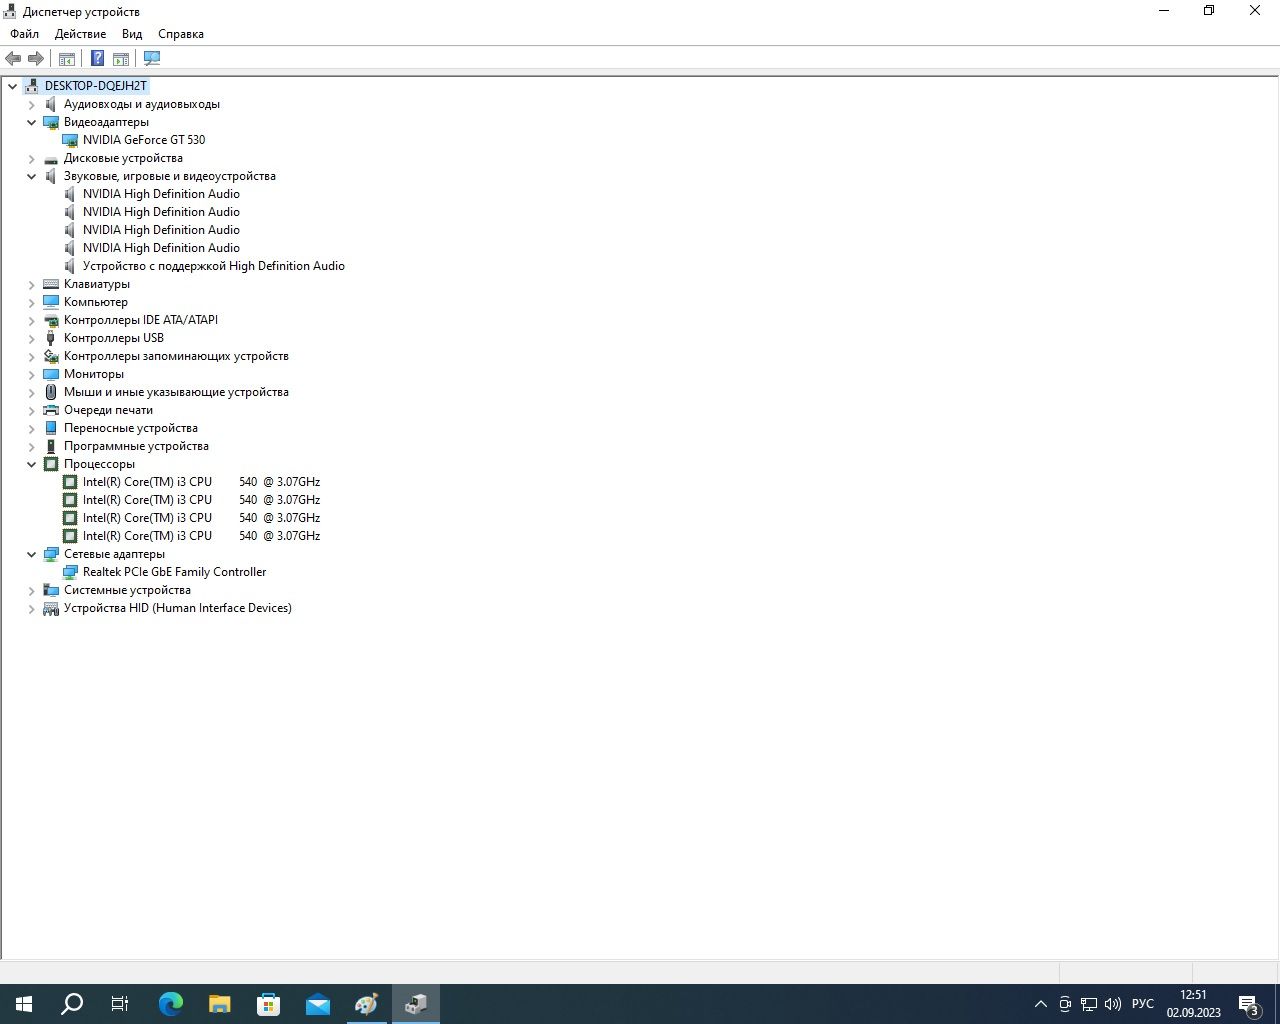Switch input language via РУС indicator
Viewport: 1280px width, 1024px height.
coord(1143,1004)
